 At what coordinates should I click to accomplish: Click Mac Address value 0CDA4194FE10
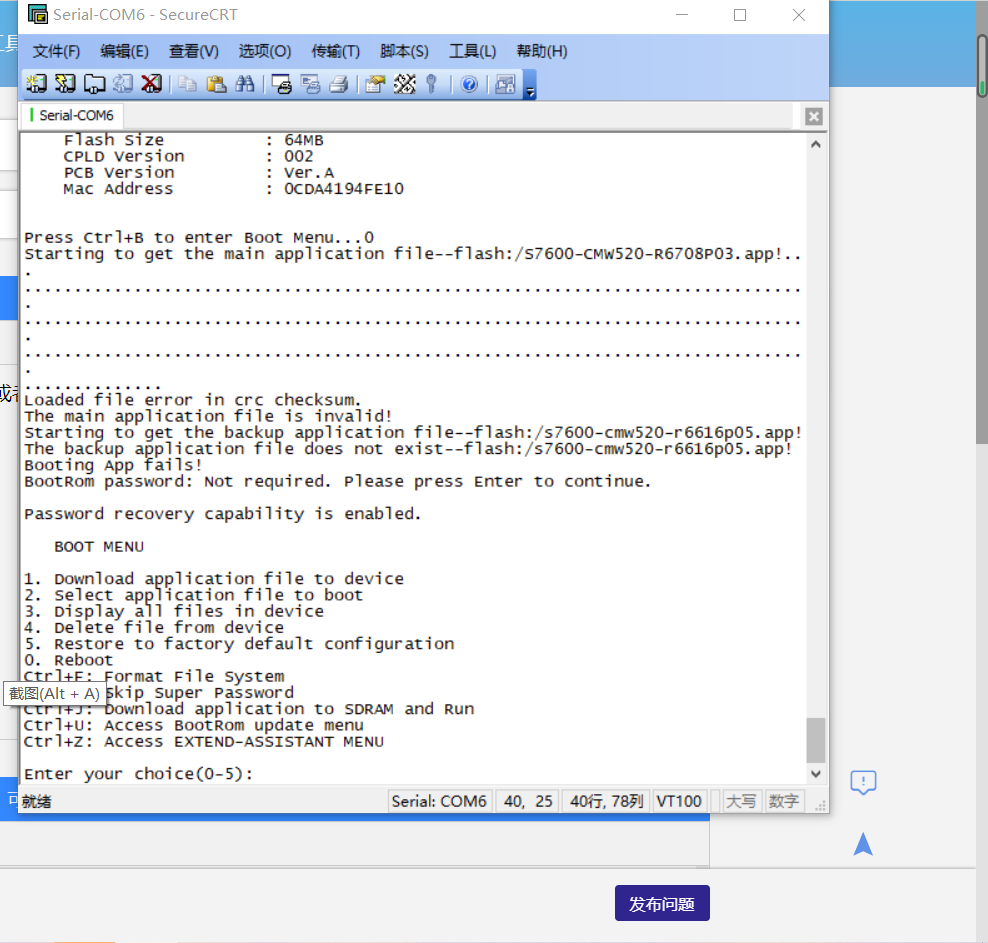click(x=344, y=188)
